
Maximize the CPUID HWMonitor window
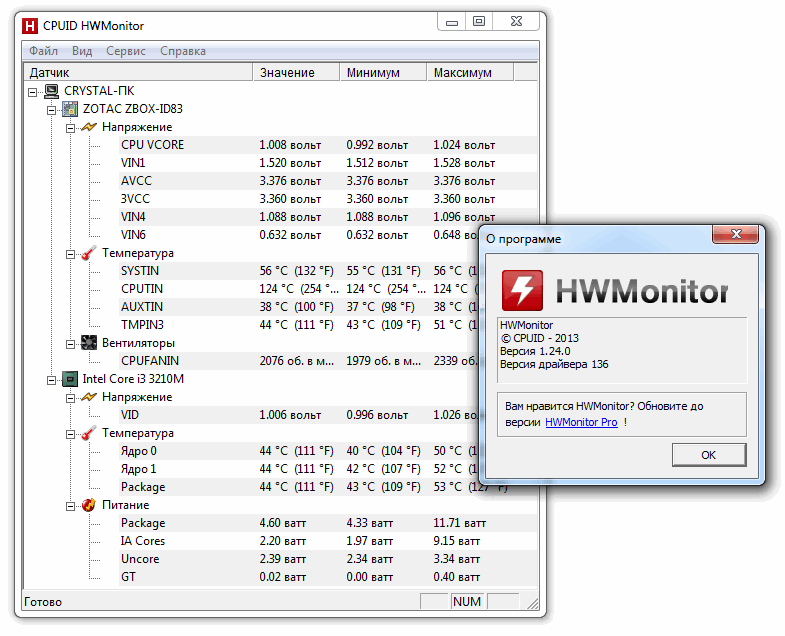(x=479, y=22)
